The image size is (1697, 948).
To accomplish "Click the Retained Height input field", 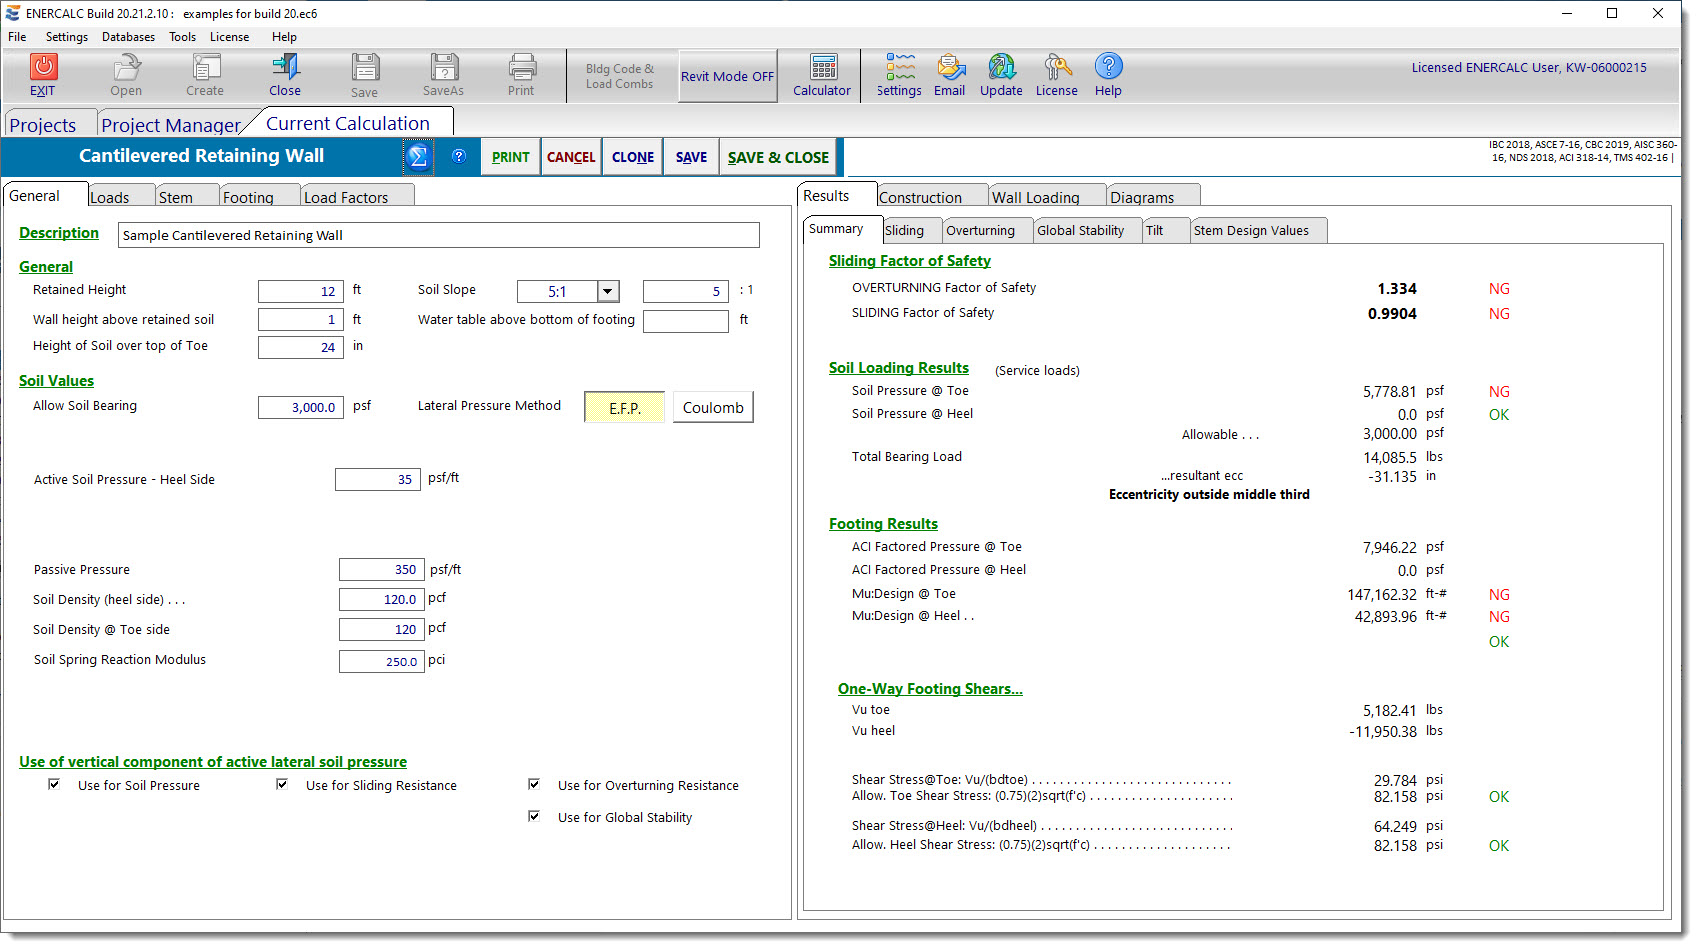I will coord(301,291).
